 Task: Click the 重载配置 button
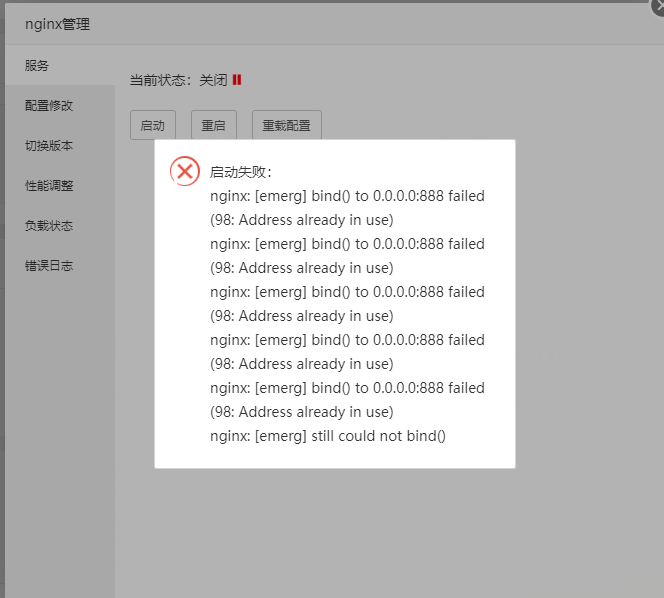[x=287, y=125]
